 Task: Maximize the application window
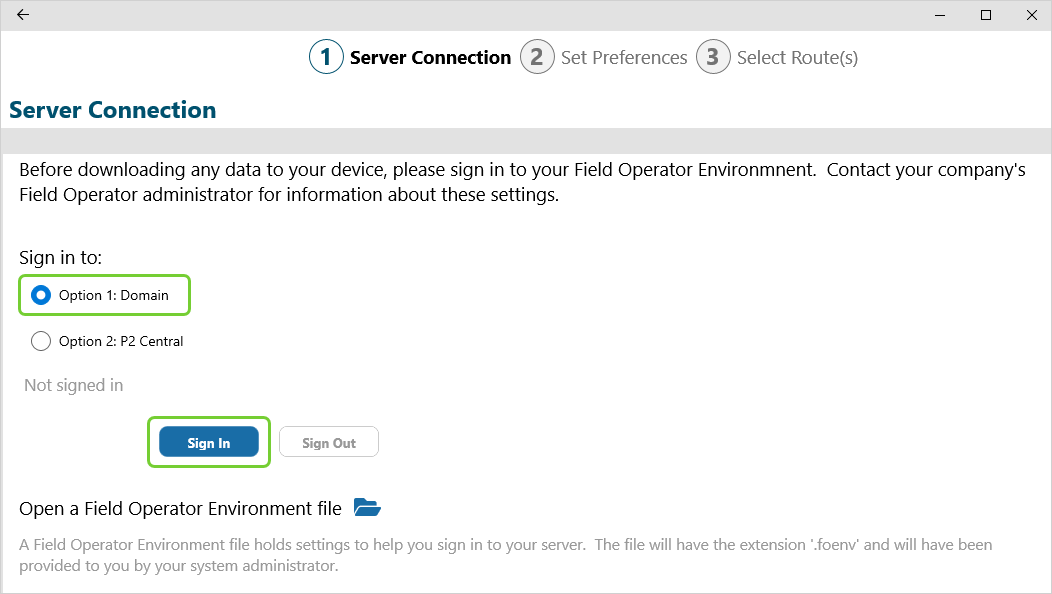click(x=986, y=15)
